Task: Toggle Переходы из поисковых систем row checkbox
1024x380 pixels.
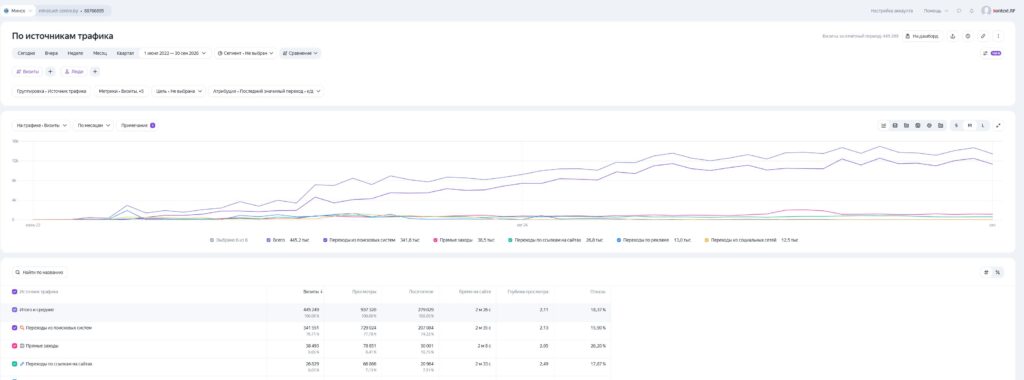Action: [15, 328]
